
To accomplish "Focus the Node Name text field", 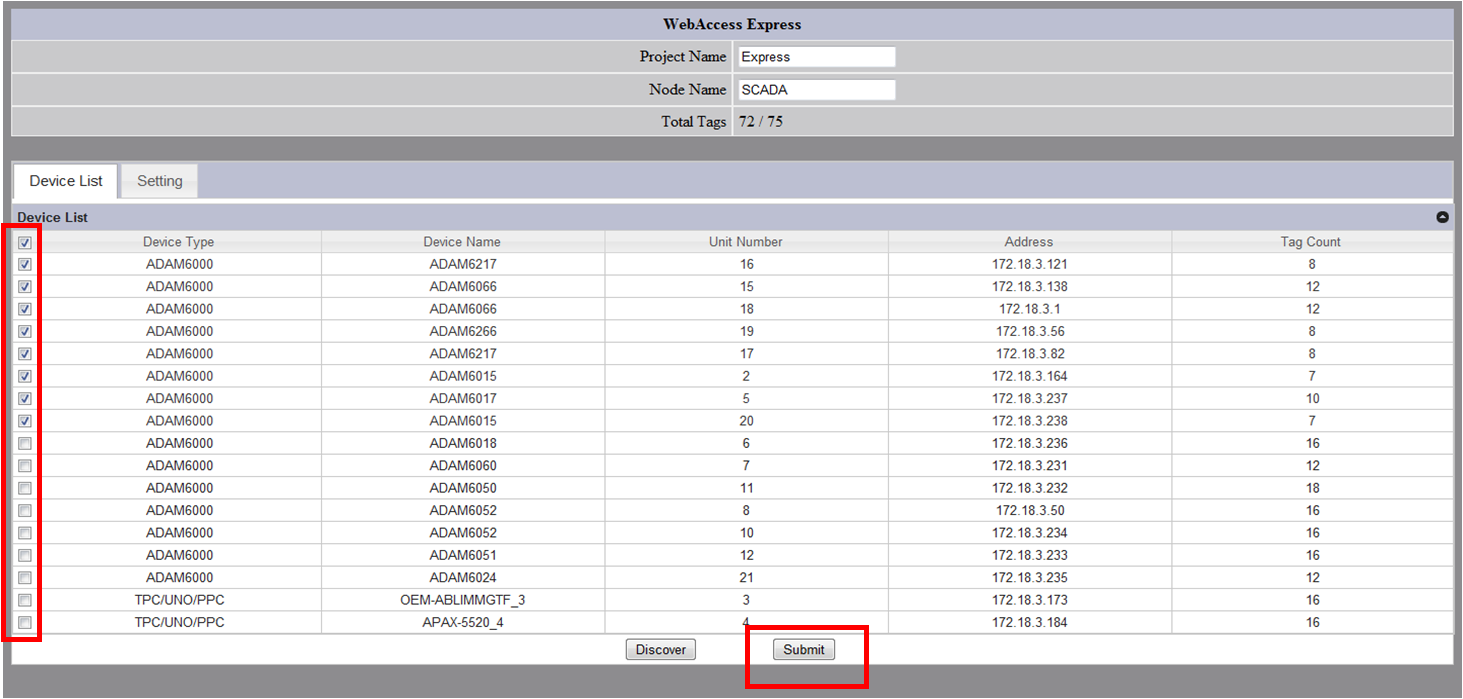I will pyautogui.click(x=816, y=90).
